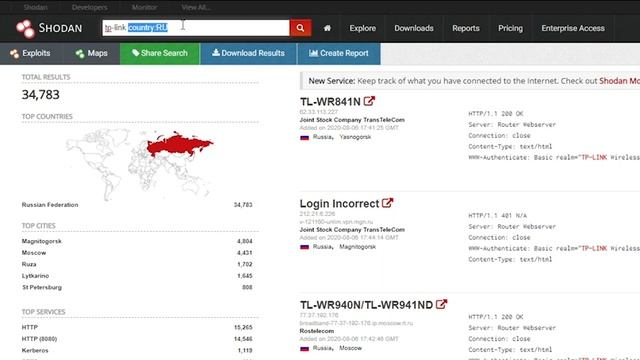
Task: Open the Exploits tab
Action: 31,53
